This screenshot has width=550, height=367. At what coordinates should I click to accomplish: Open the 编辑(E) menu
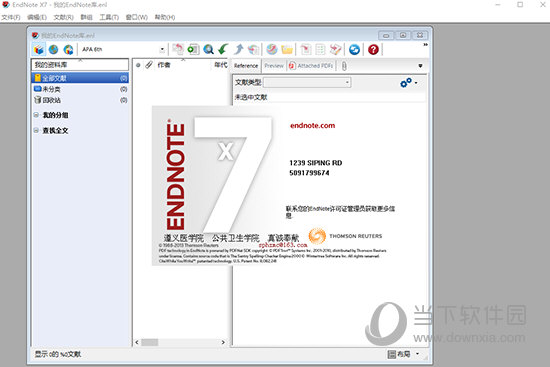coord(37,17)
